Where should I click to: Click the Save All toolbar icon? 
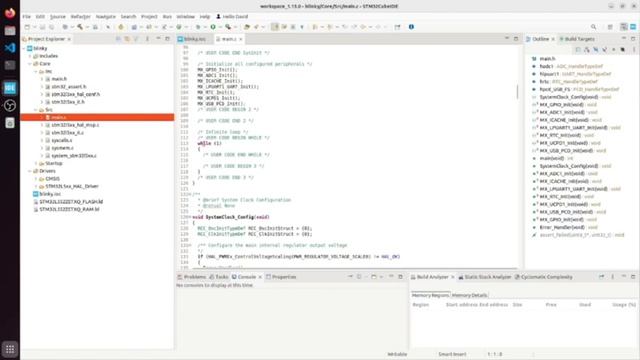point(51,27)
